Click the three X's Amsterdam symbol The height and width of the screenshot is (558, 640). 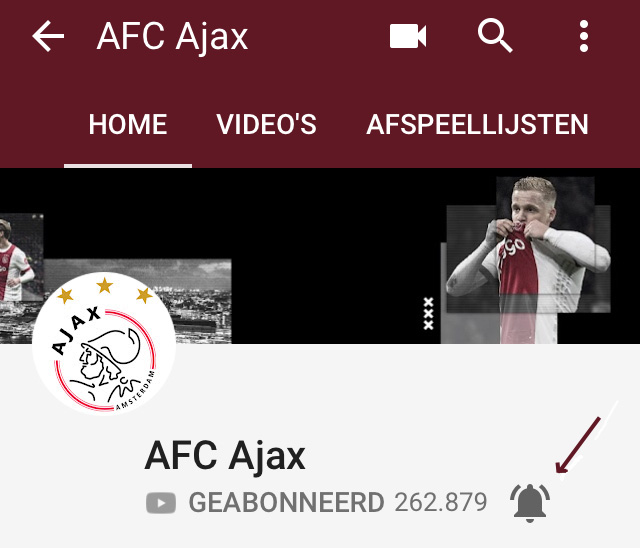(x=428, y=313)
